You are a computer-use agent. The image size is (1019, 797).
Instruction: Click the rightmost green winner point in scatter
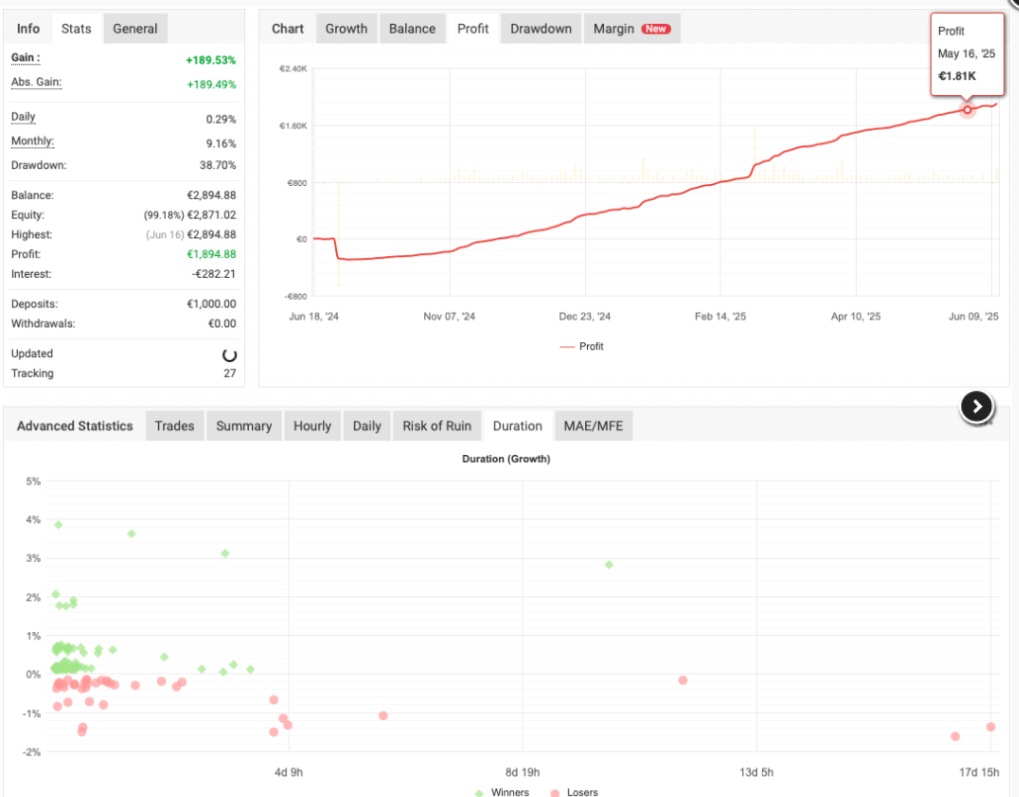click(608, 565)
